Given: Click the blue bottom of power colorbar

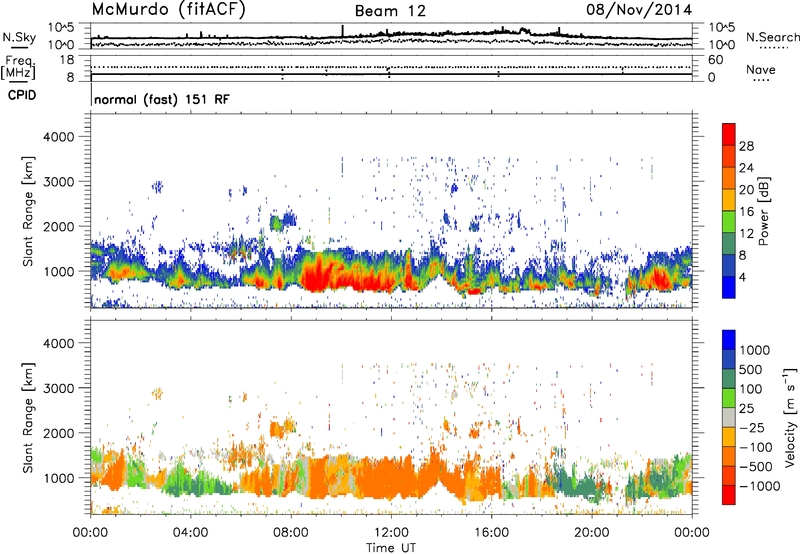Looking at the screenshot, I should (729, 287).
